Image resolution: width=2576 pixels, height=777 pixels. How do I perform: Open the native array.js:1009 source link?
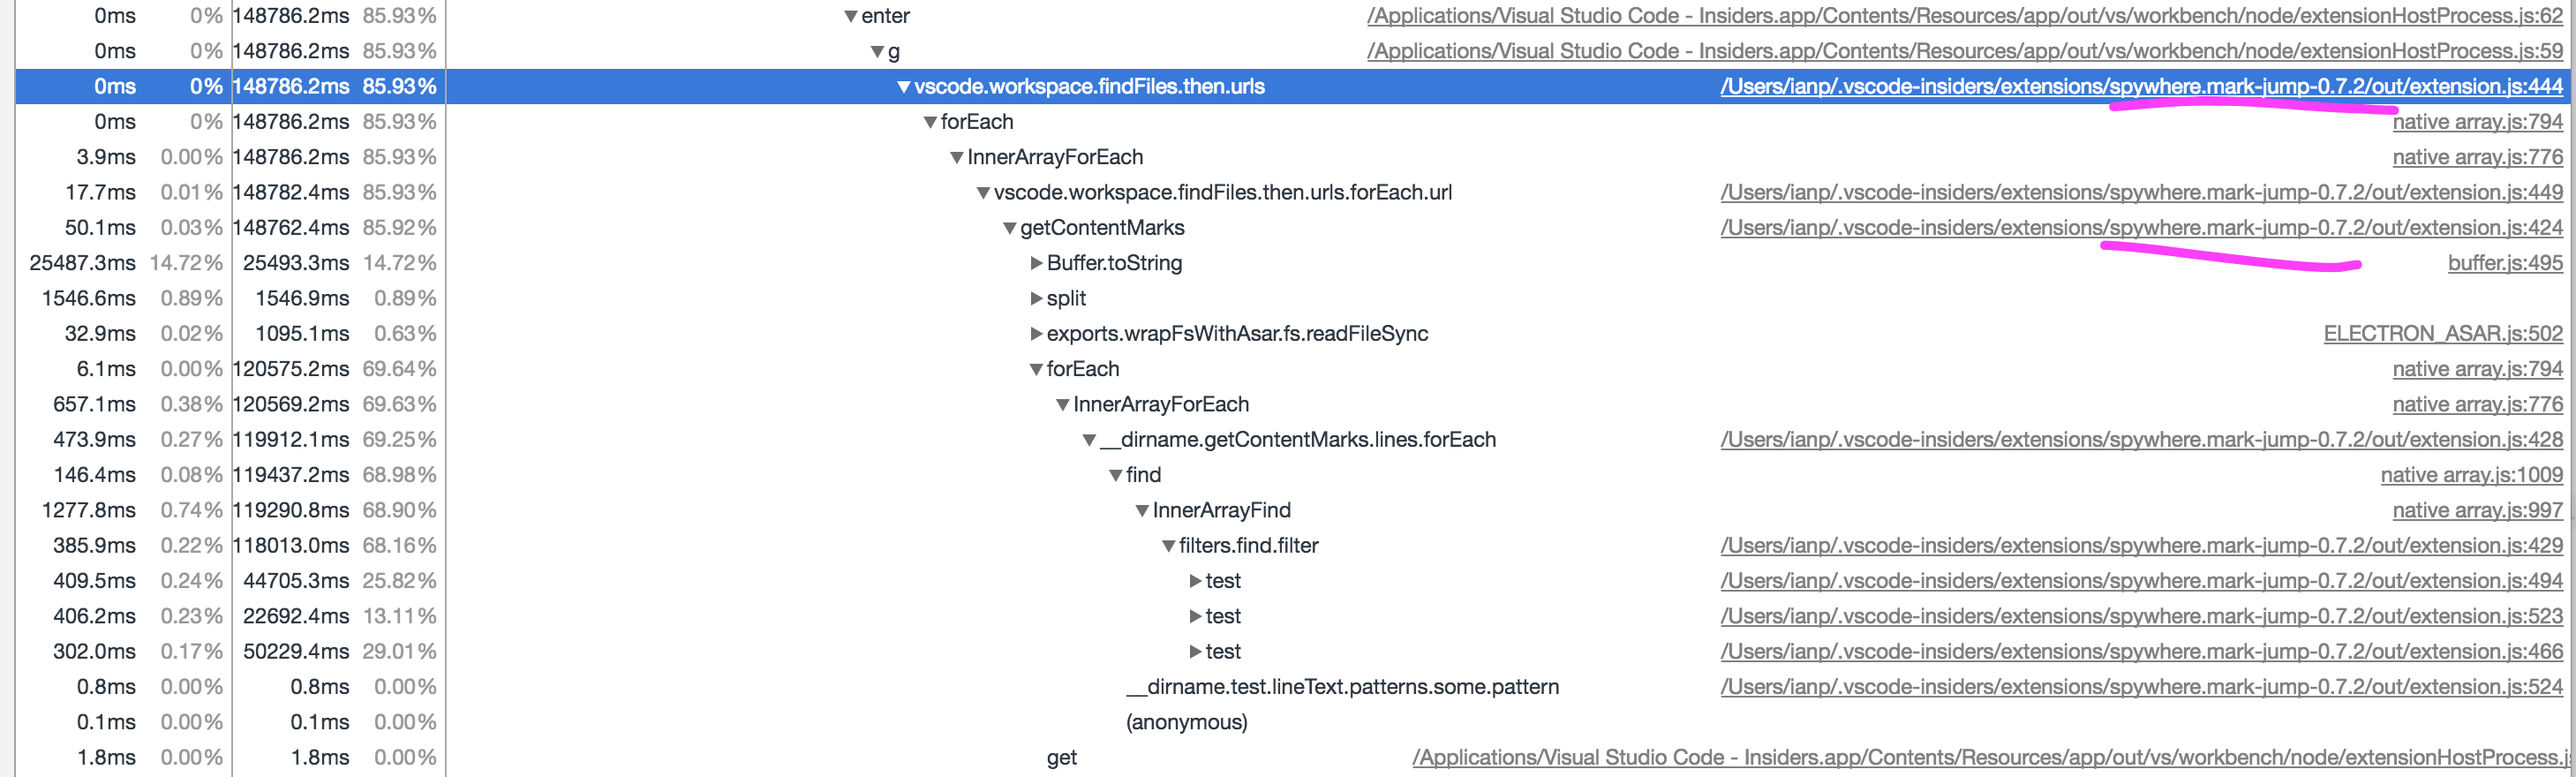pos(2471,475)
